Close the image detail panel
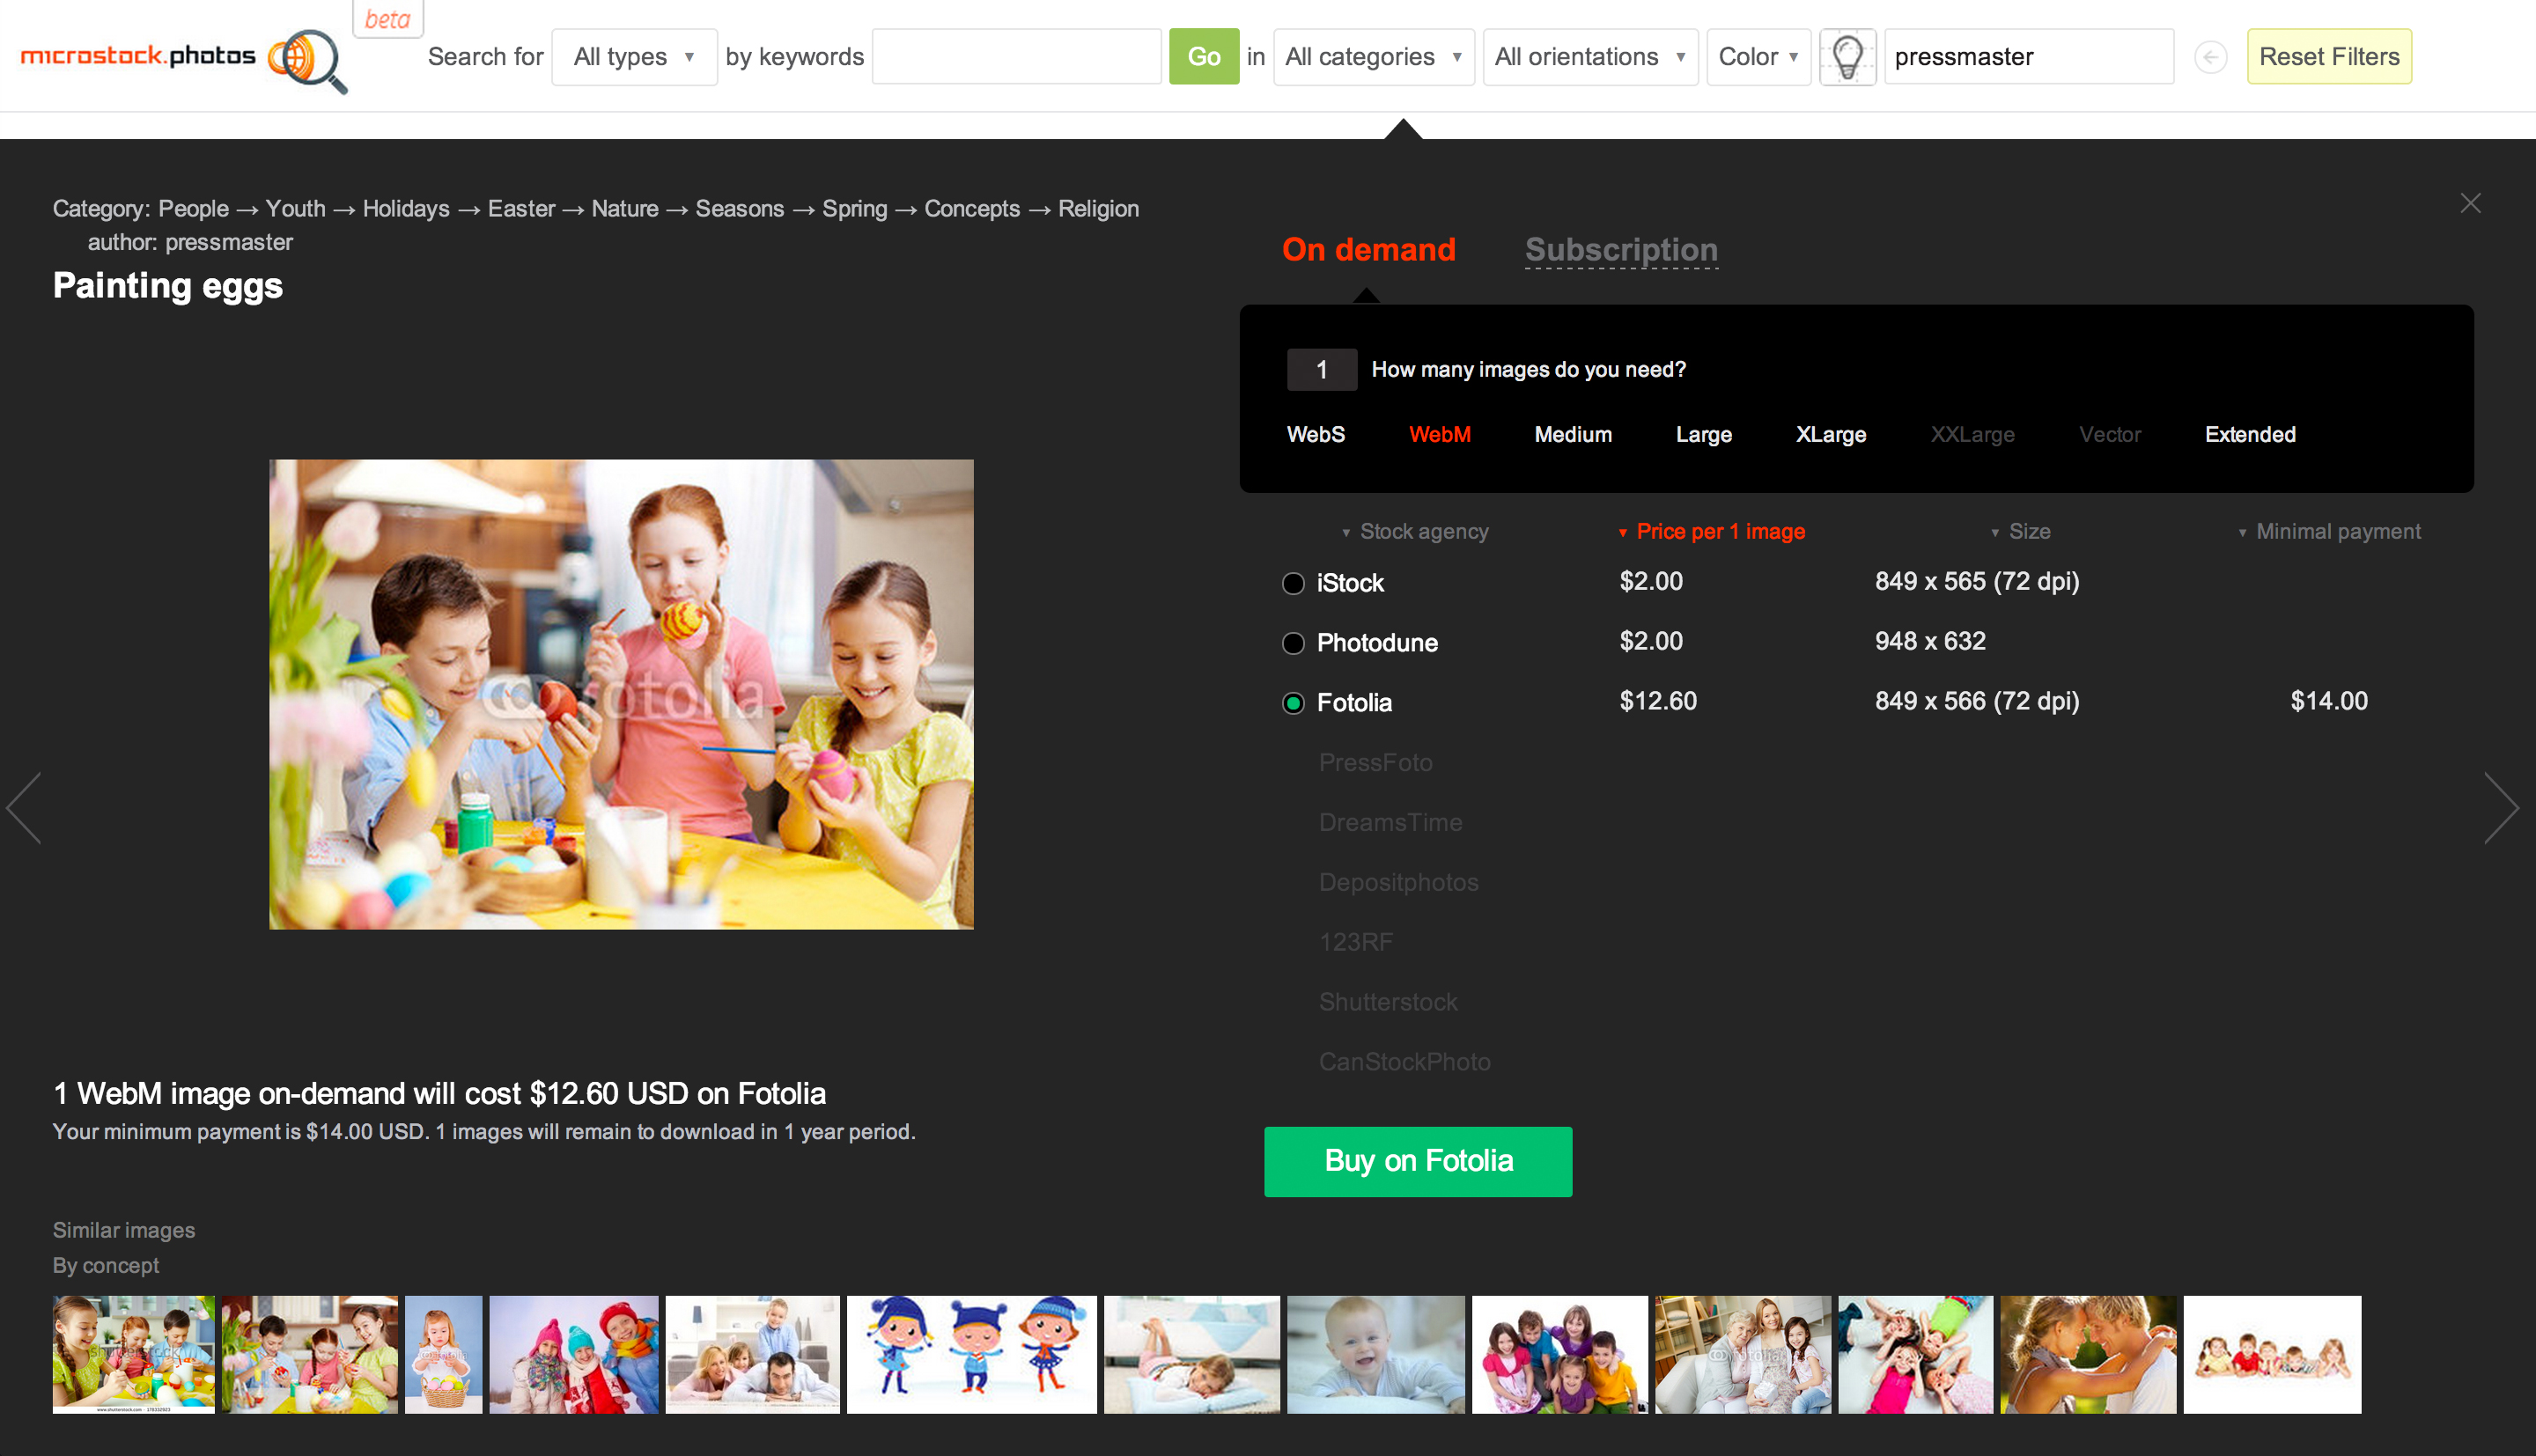This screenshot has width=2536, height=1456. click(x=2469, y=204)
